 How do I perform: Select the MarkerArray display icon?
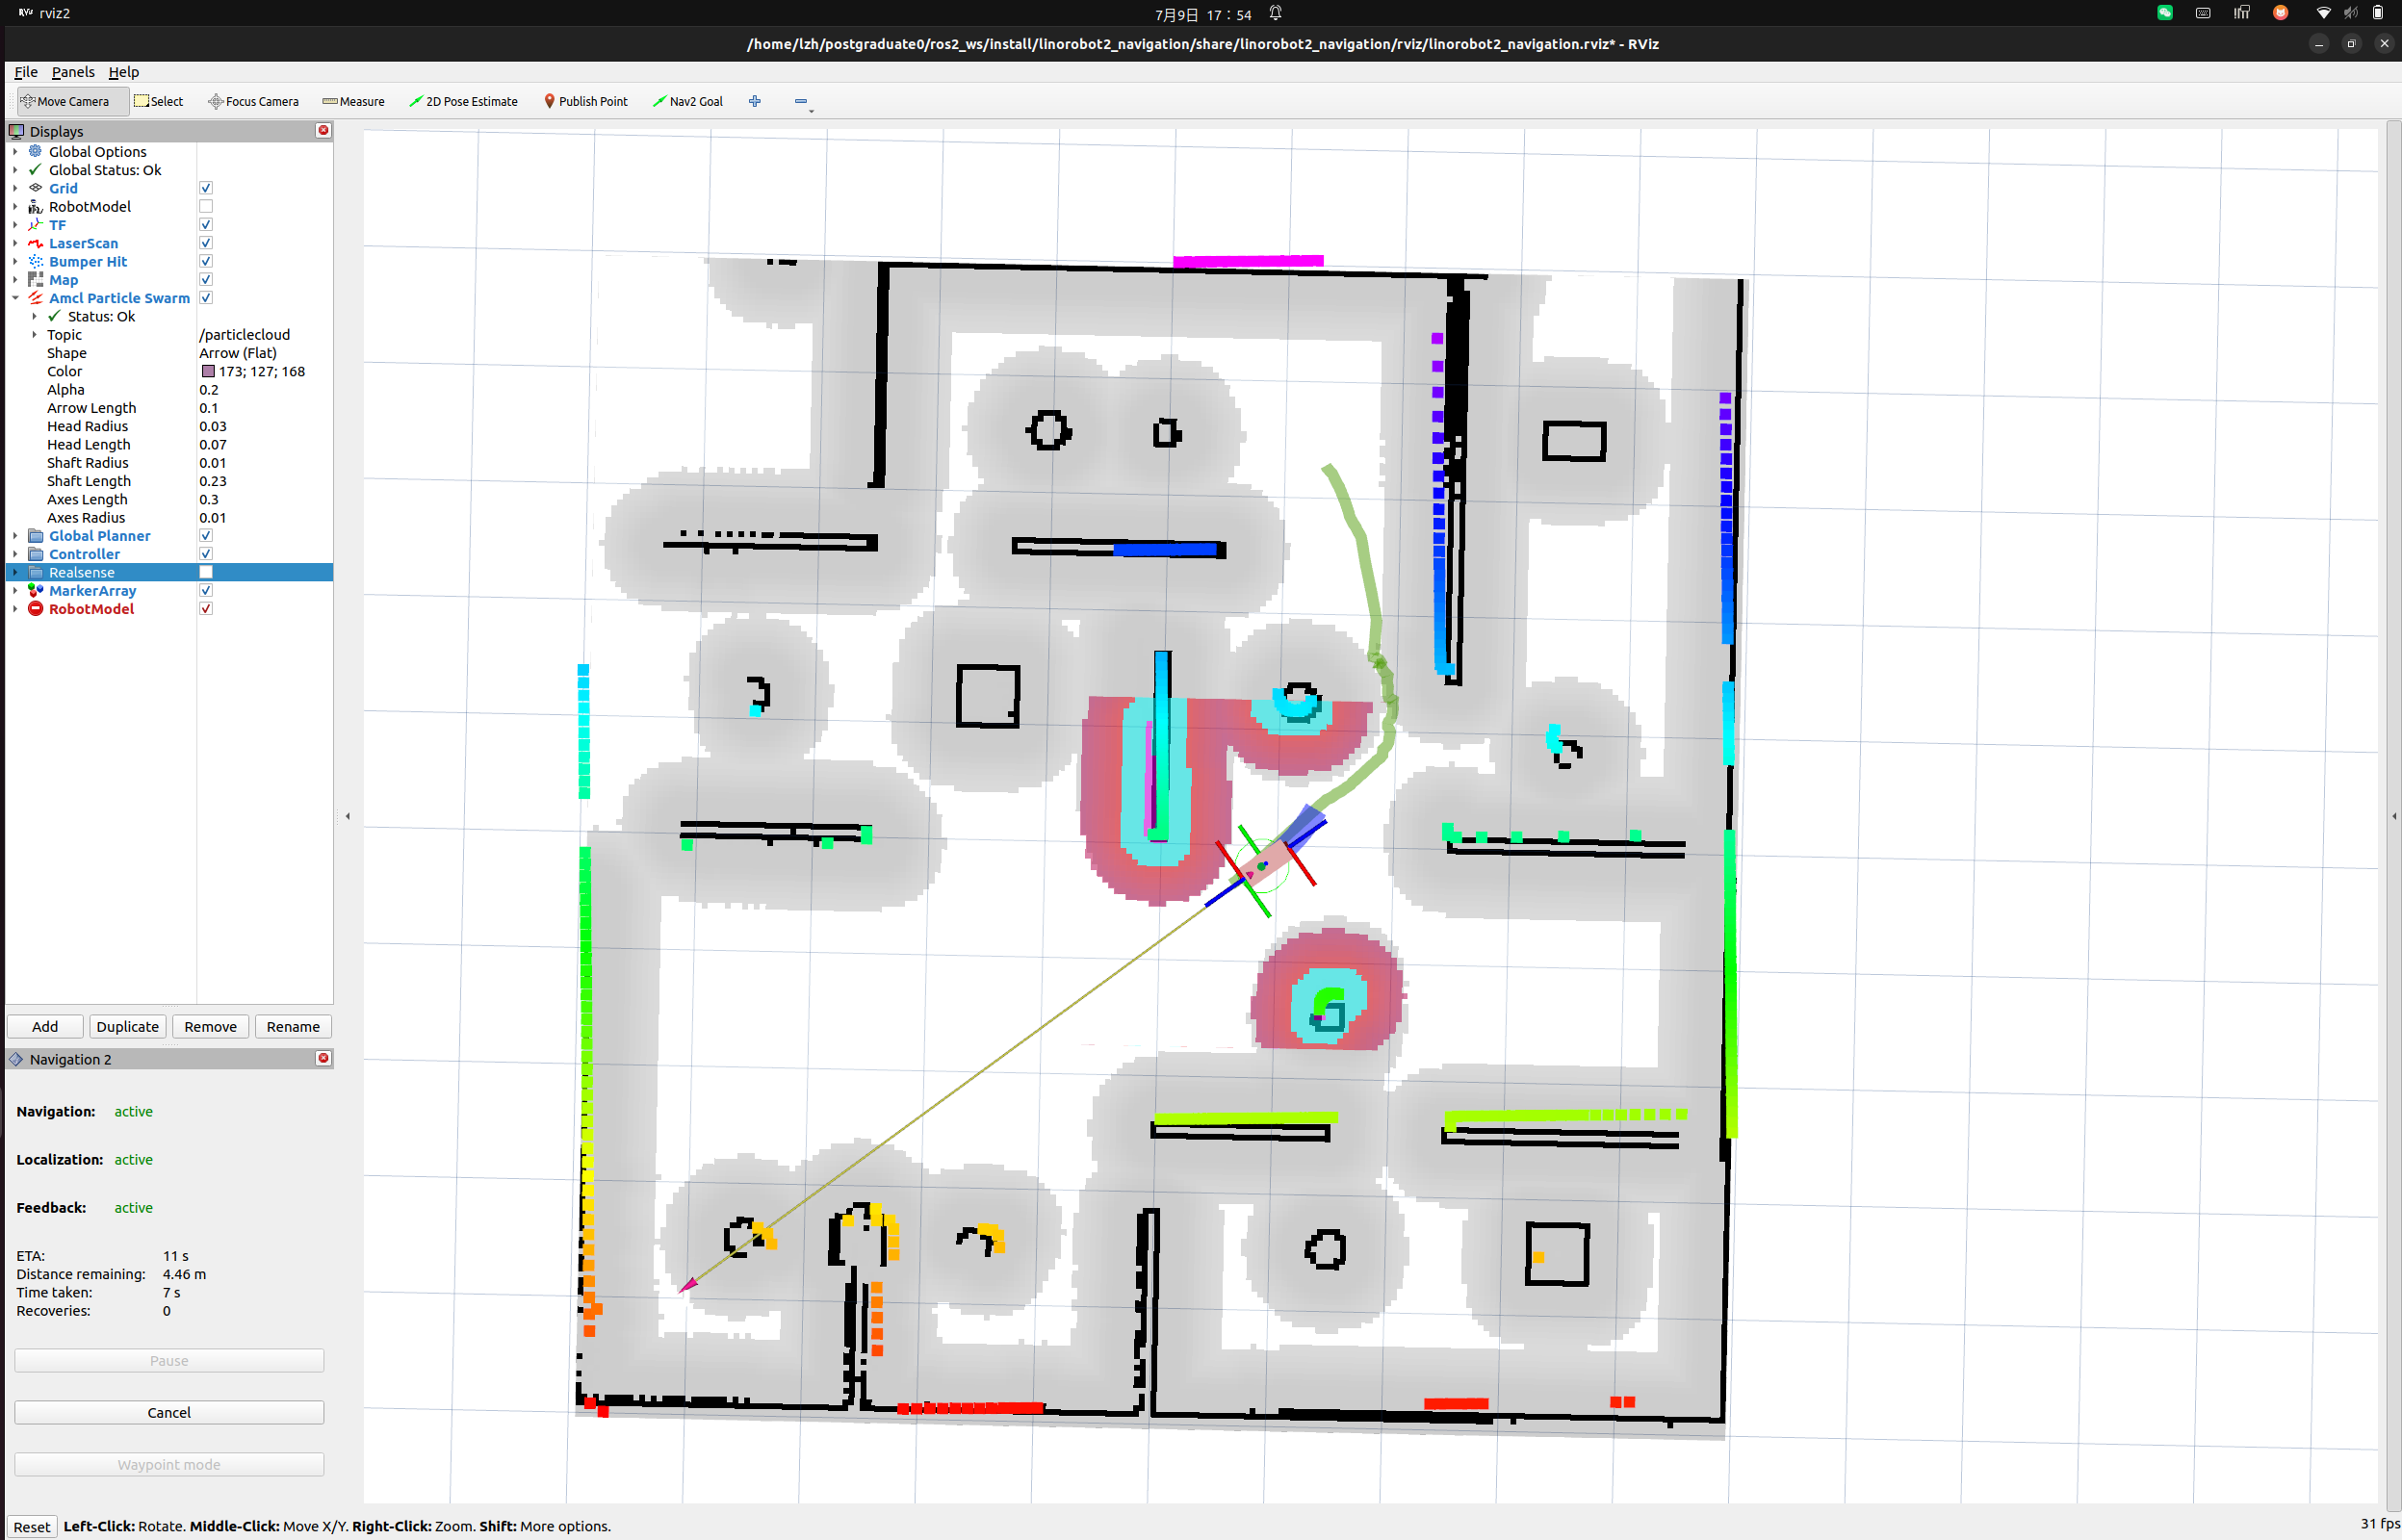(x=35, y=591)
